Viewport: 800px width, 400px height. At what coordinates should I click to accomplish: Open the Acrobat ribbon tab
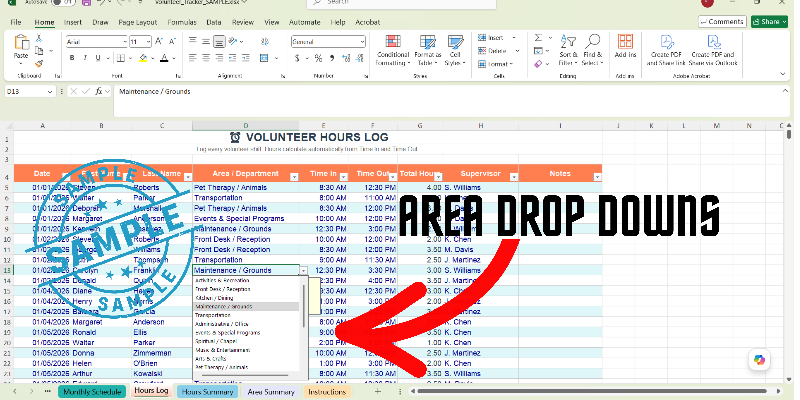click(367, 22)
